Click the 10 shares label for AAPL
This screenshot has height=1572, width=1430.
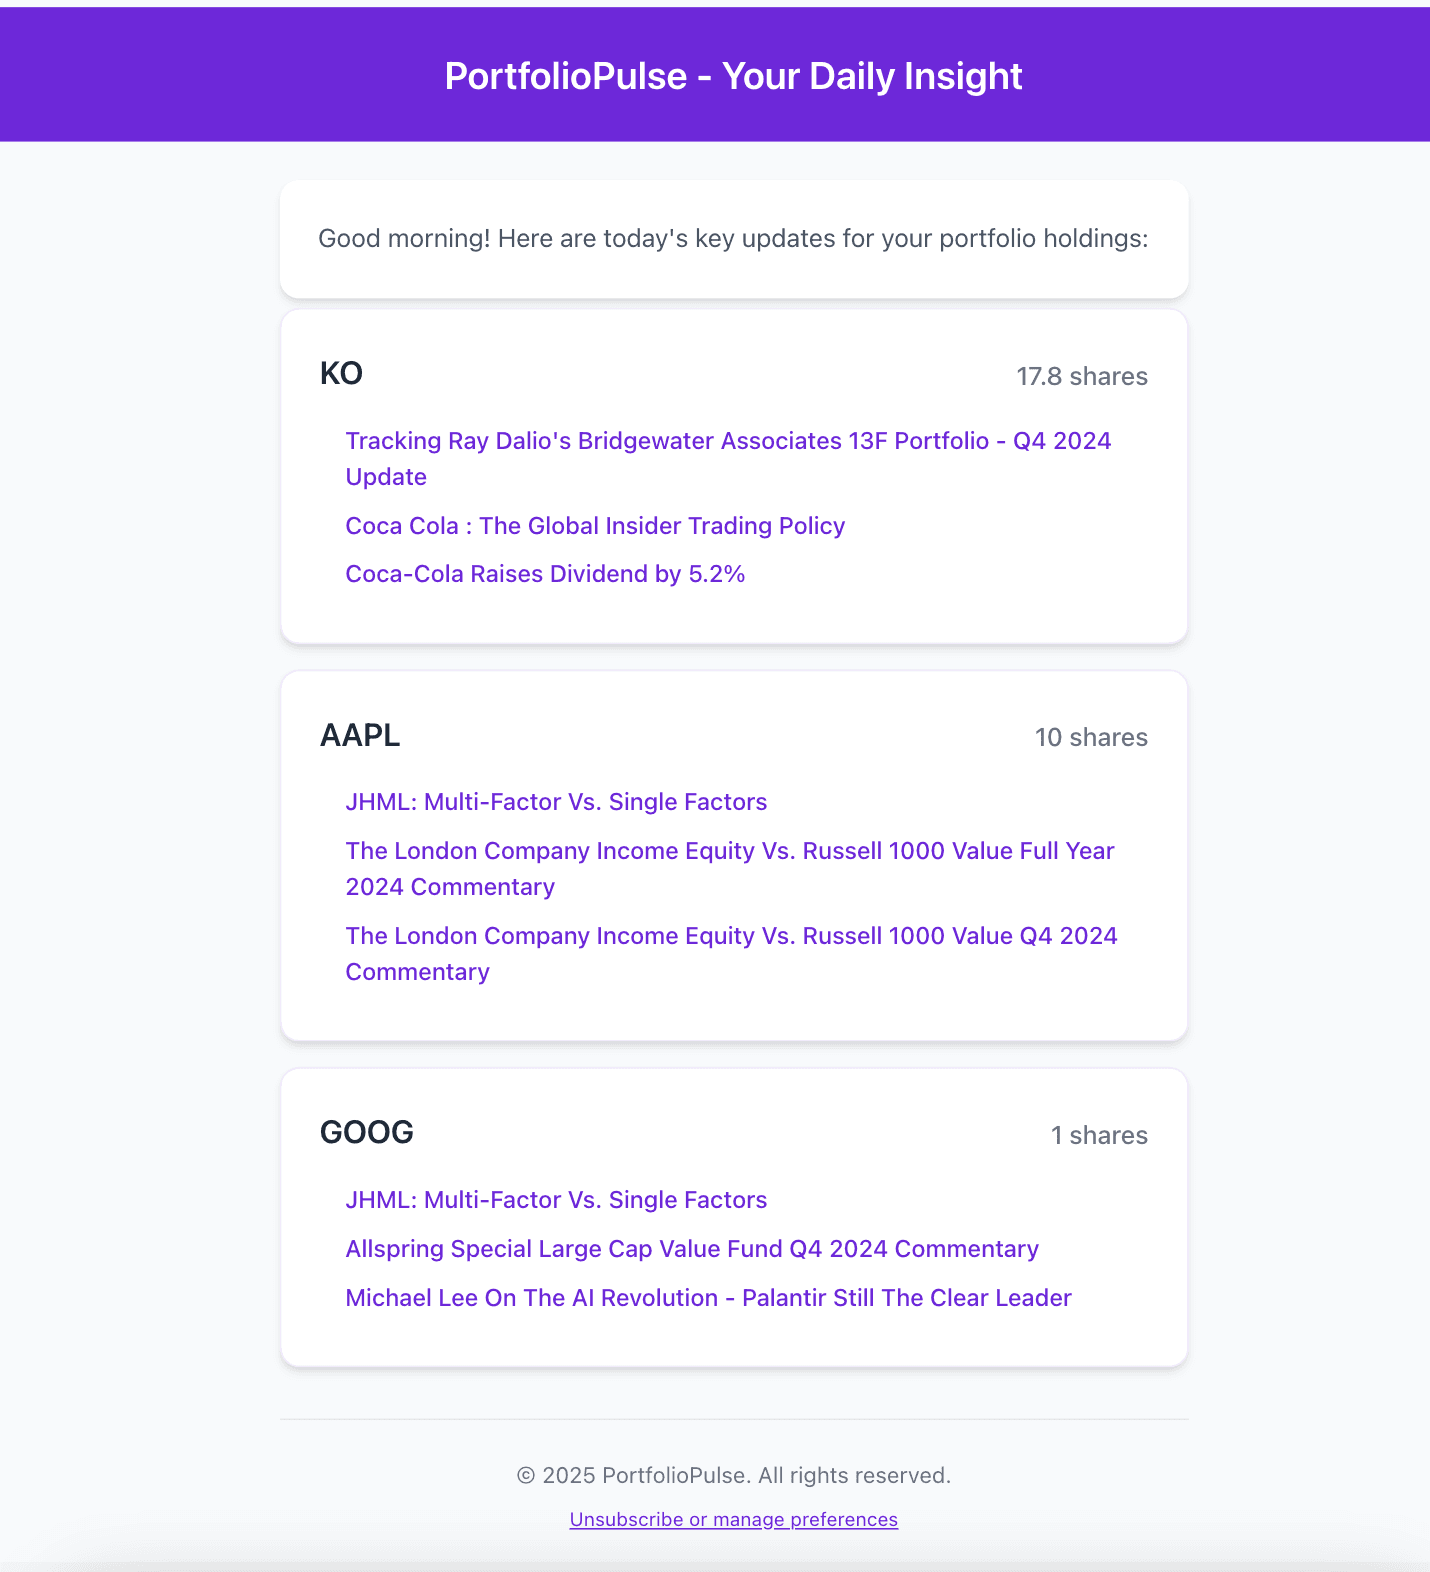pos(1092,738)
